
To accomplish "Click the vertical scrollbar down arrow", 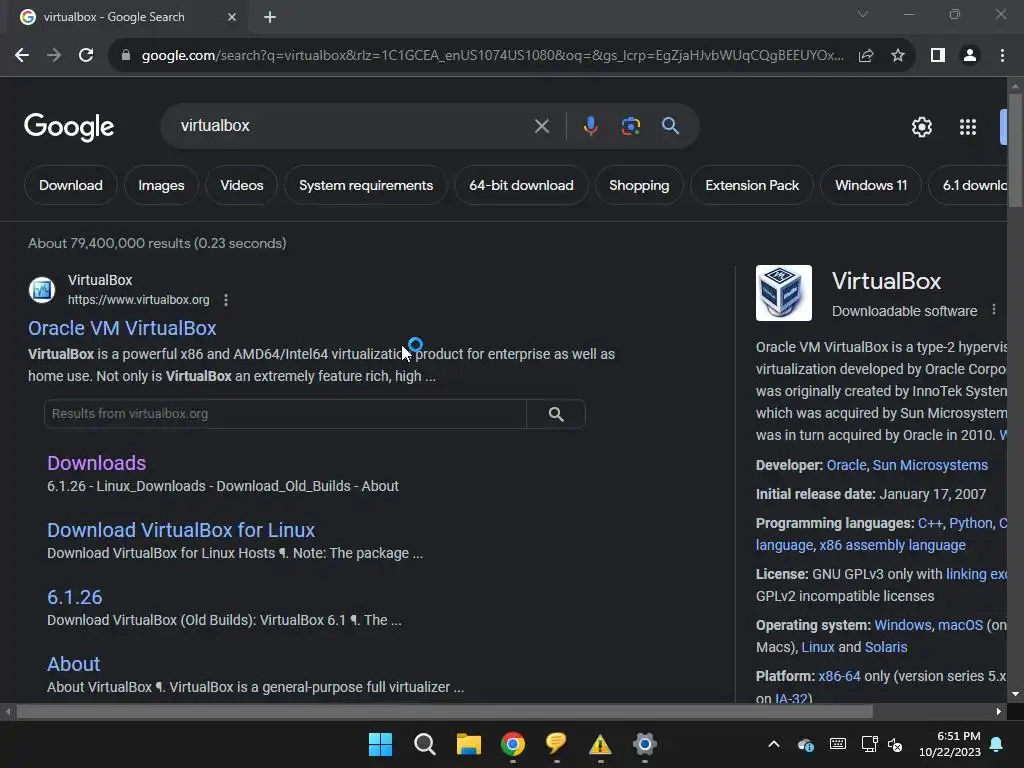I will coord(1015,694).
